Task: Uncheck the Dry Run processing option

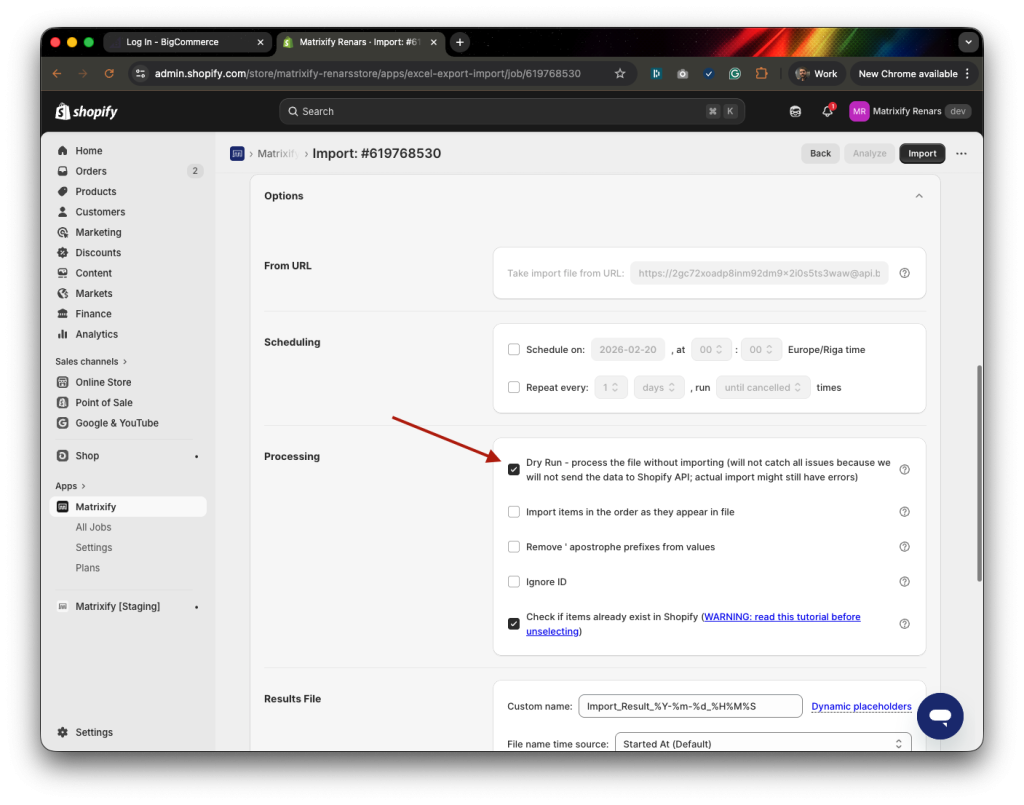Action: [x=513, y=468]
